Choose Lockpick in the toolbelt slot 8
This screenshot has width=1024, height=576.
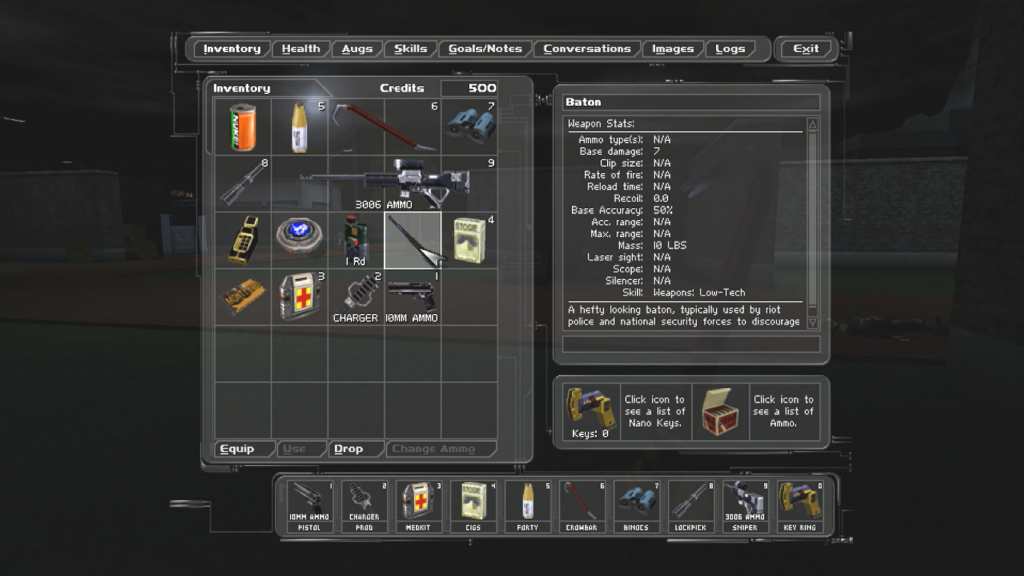click(x=691, y=507)
